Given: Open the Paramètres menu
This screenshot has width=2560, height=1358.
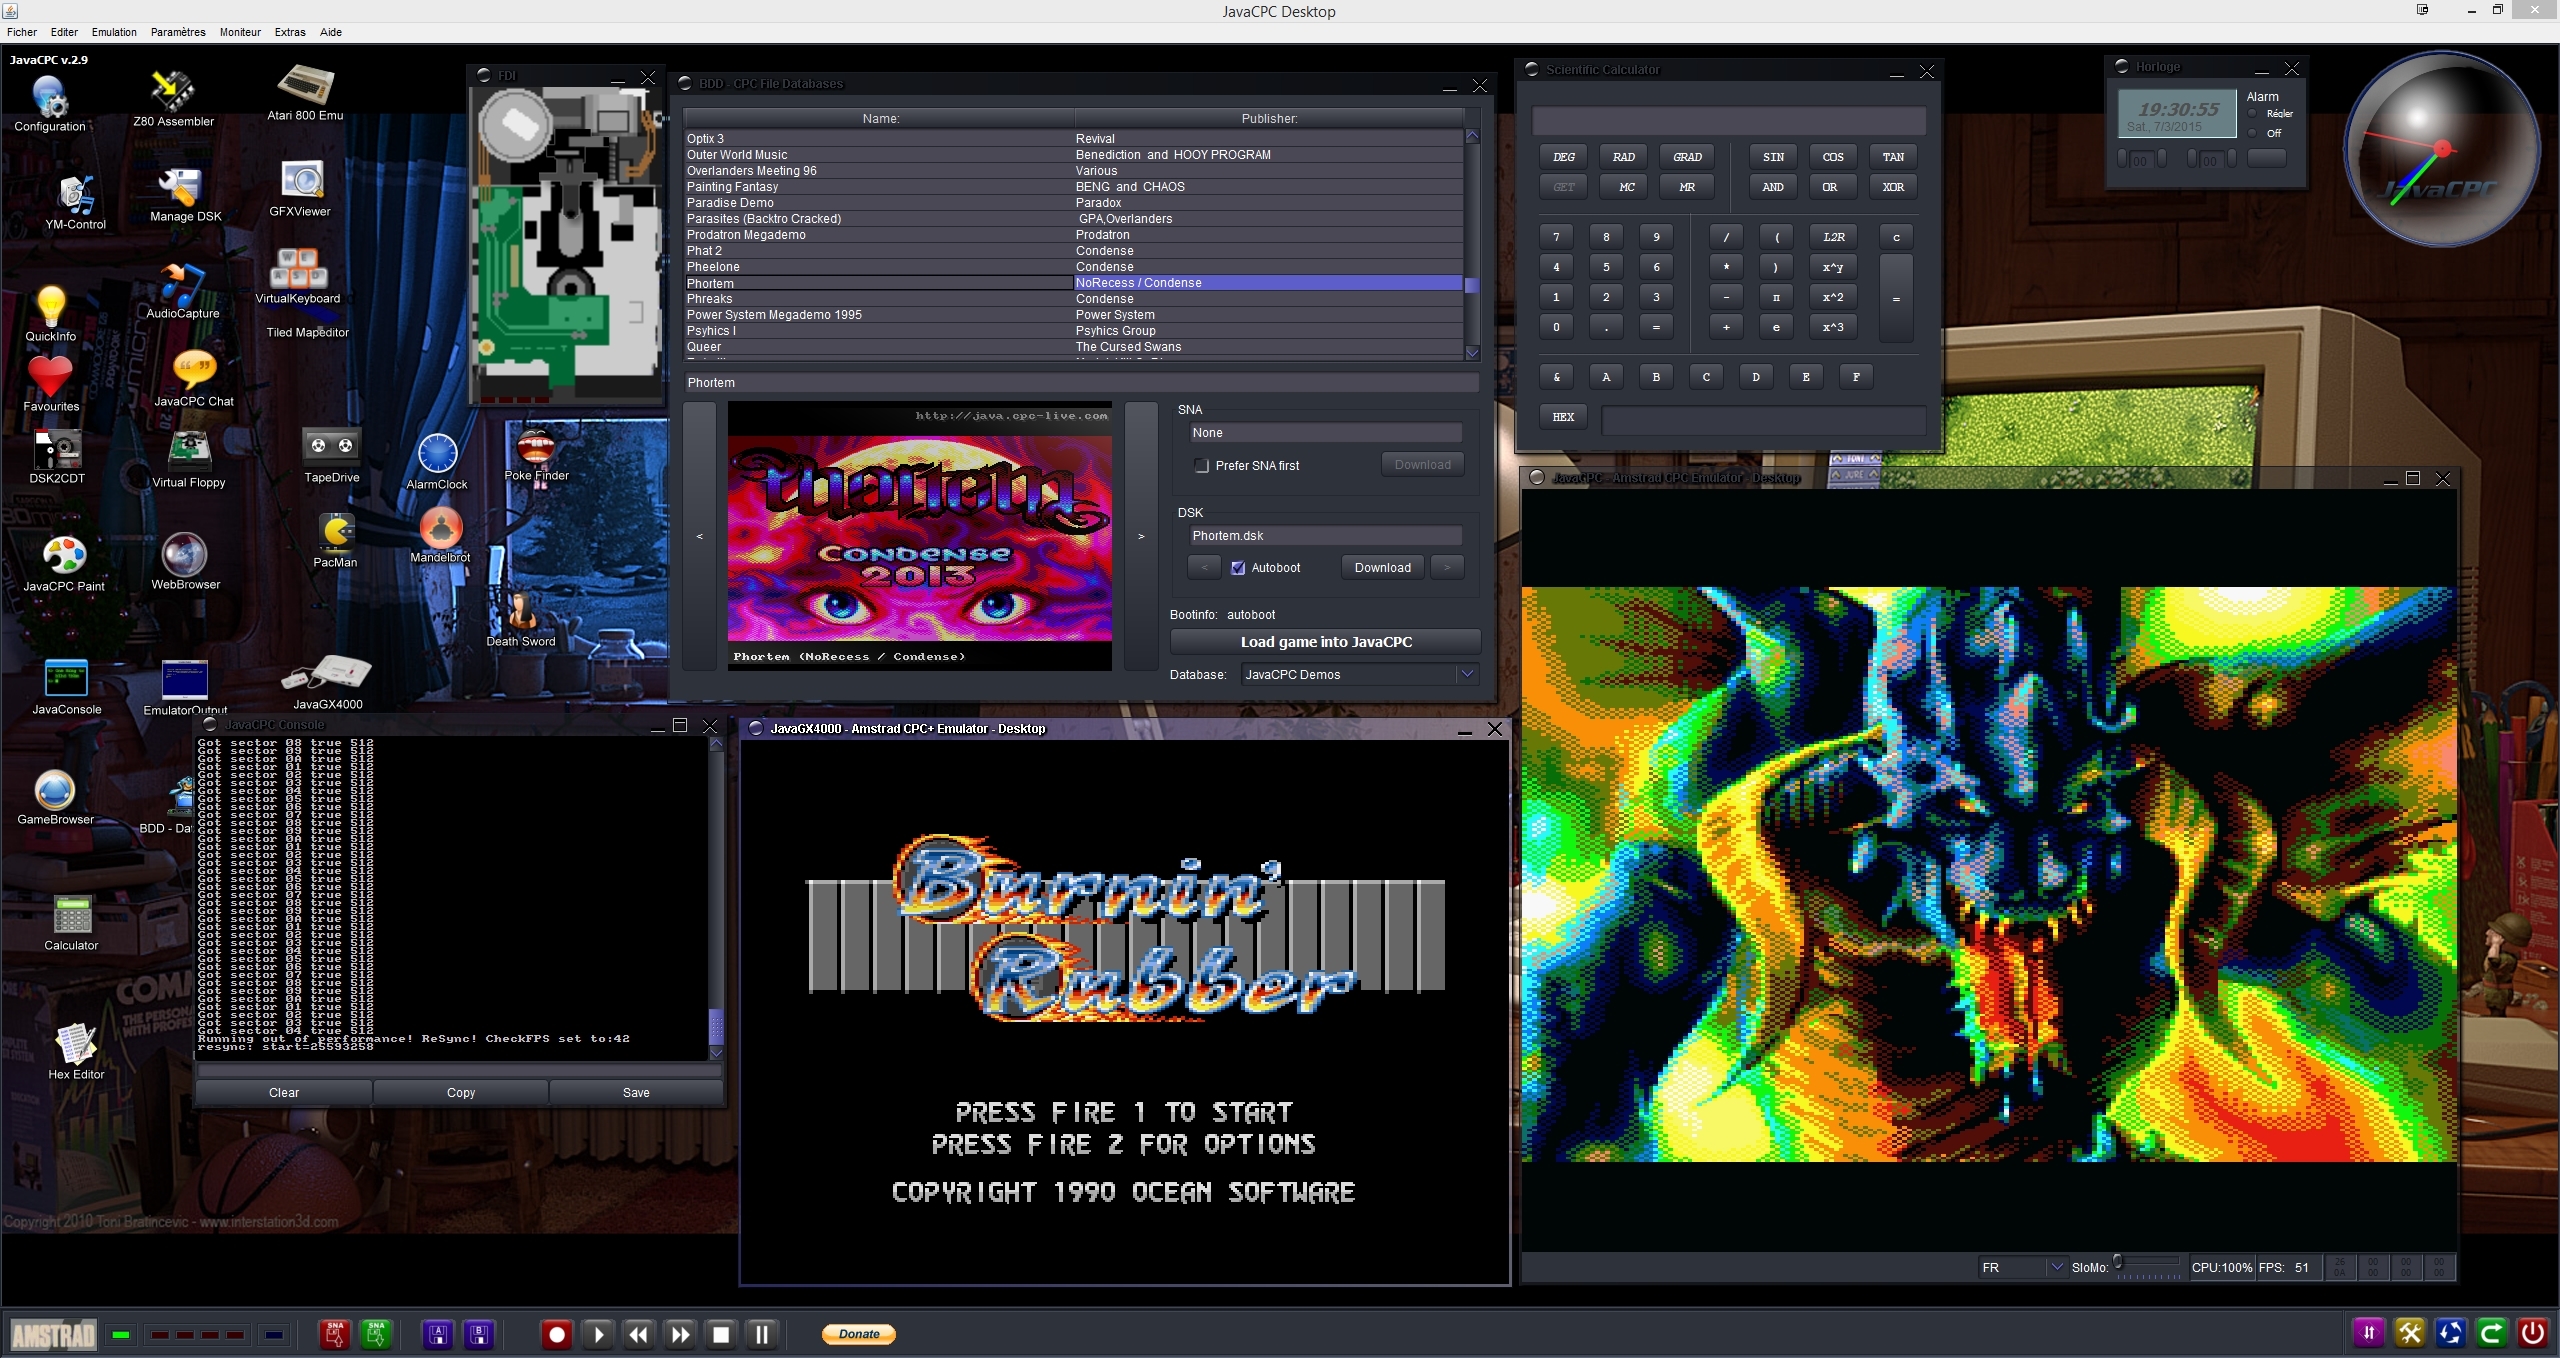Looking at the screenshot, I should pyautogui.click(x=178, y=32).
